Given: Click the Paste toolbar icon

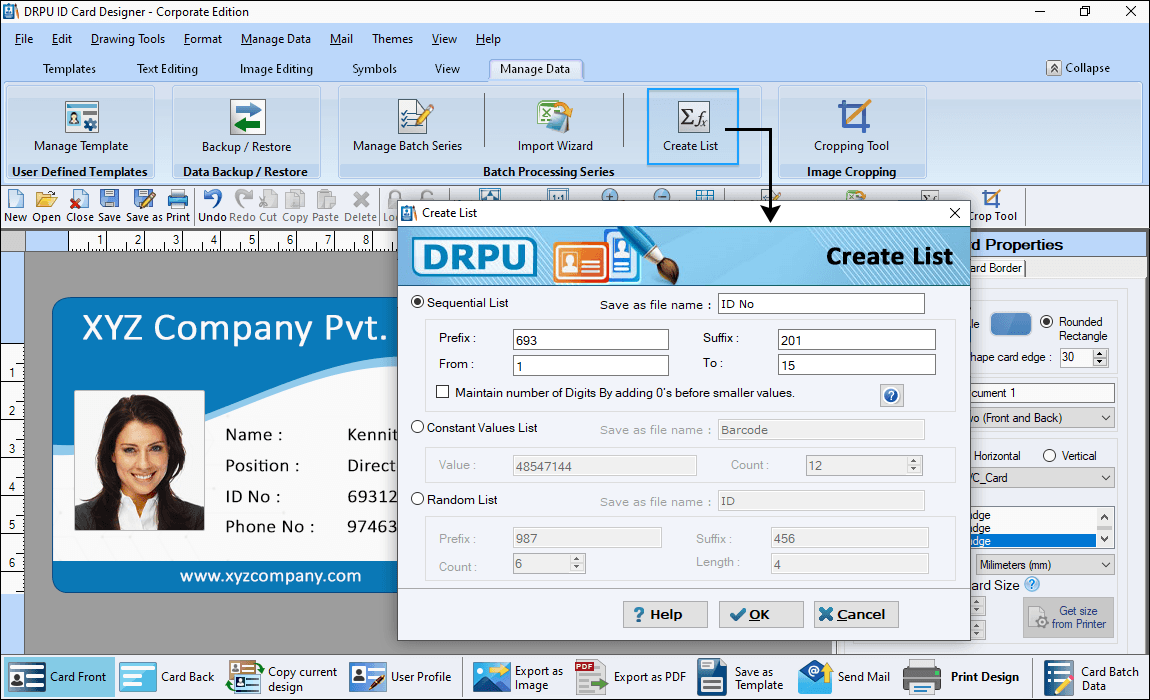Looking at the screenshot, I should [x=325, y=206].
